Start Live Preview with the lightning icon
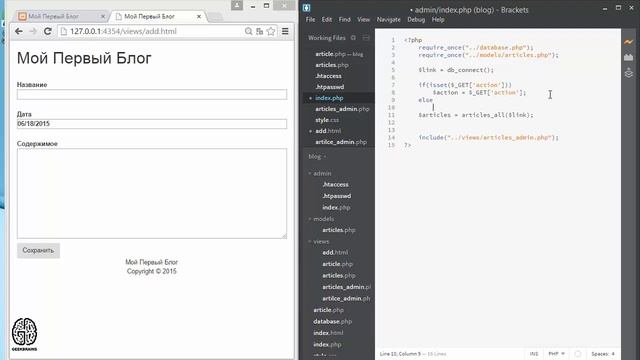 [x=629, y=42]
